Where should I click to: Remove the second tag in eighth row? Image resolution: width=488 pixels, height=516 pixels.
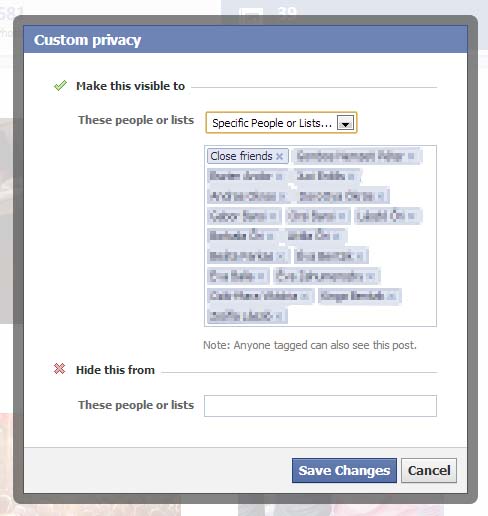pos(392,296)
